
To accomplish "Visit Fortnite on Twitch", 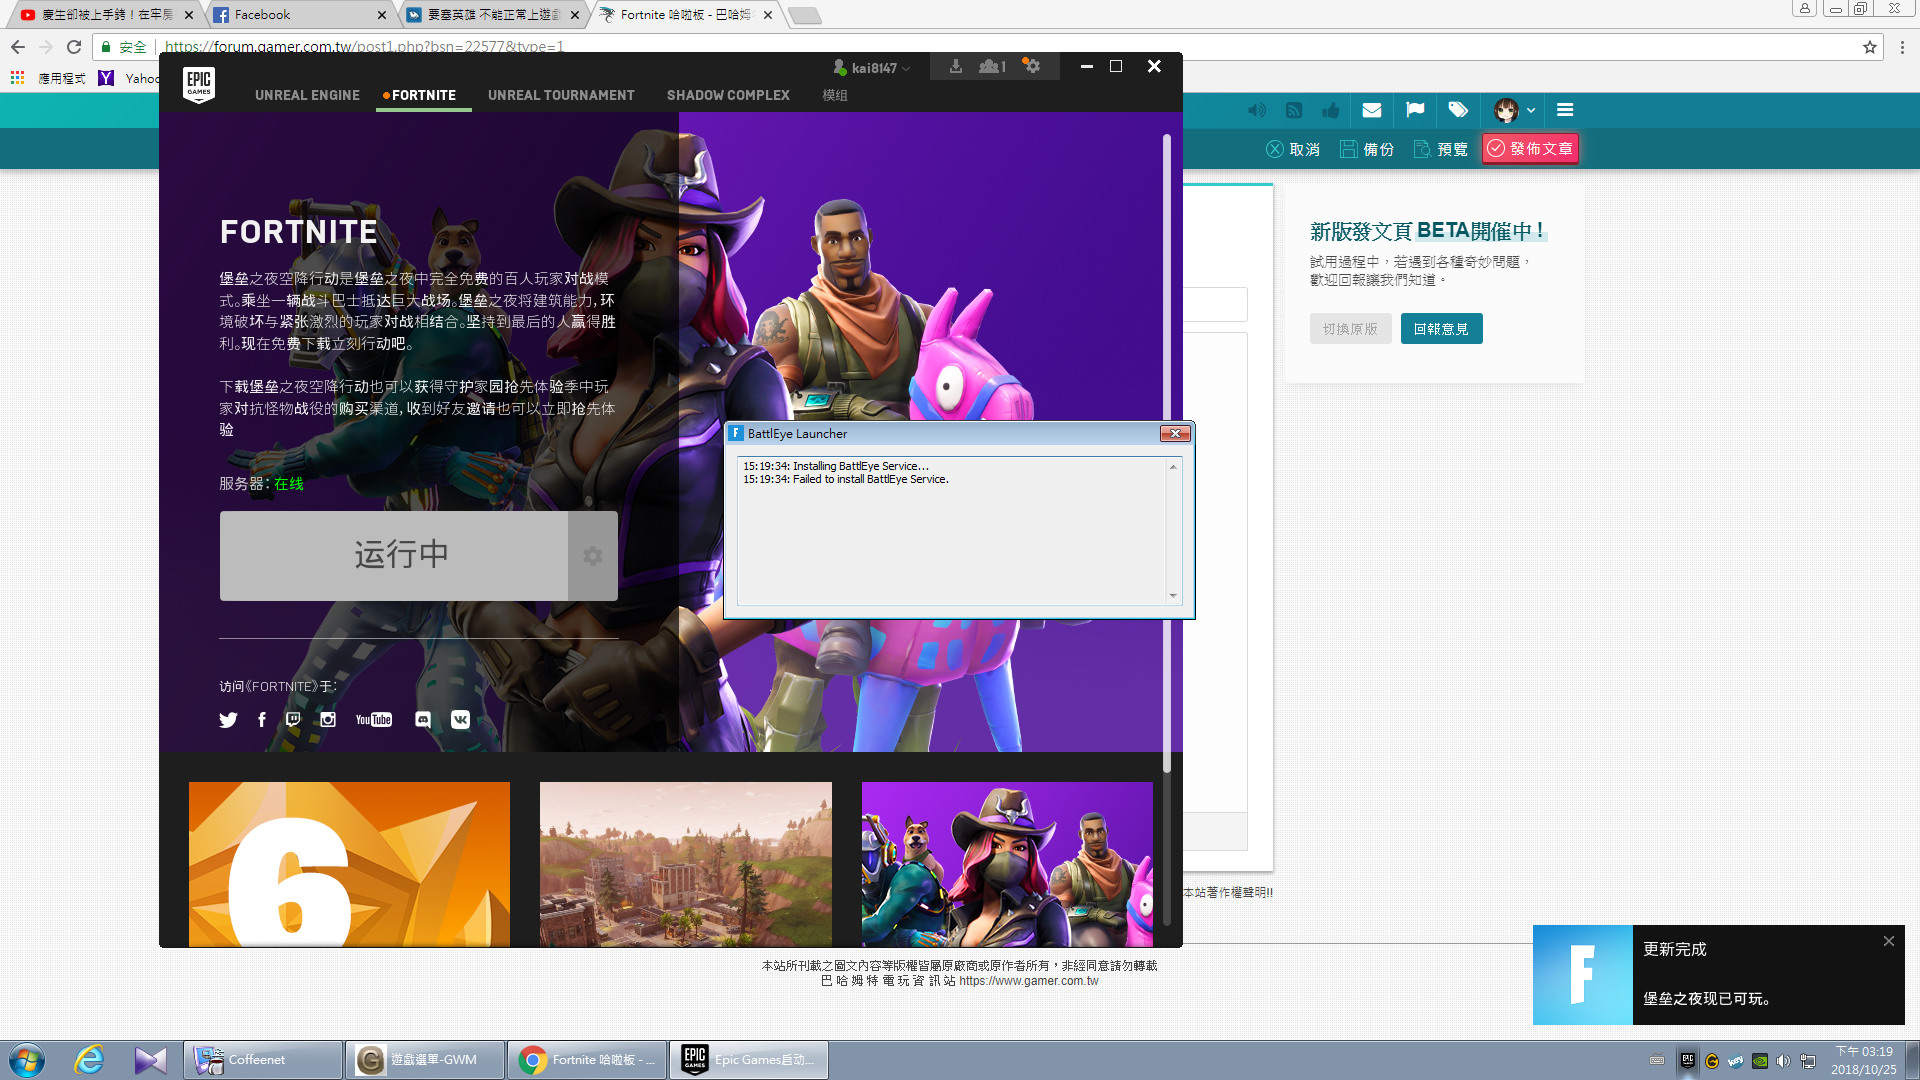I will tap(293, 720).
